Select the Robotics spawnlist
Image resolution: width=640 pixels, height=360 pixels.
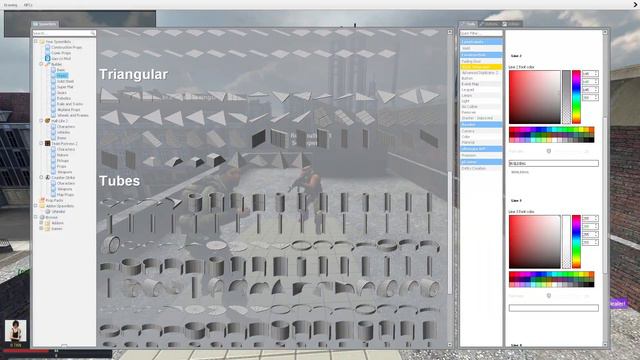click(x=64, y=98)
